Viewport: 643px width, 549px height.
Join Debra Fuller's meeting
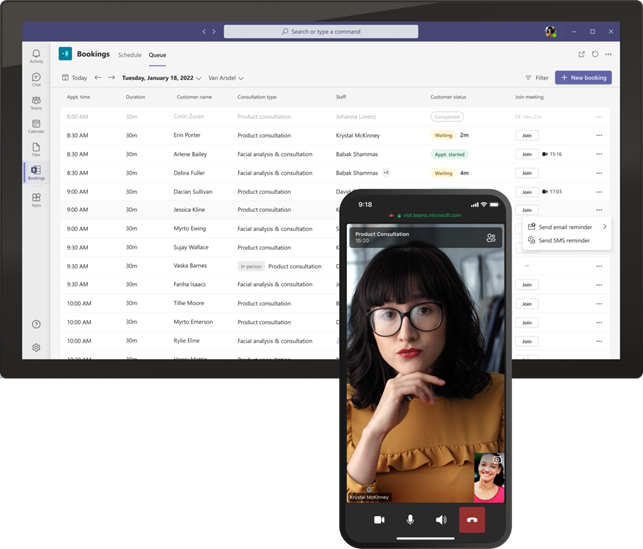pyautogui.click(x=527, y=173)
